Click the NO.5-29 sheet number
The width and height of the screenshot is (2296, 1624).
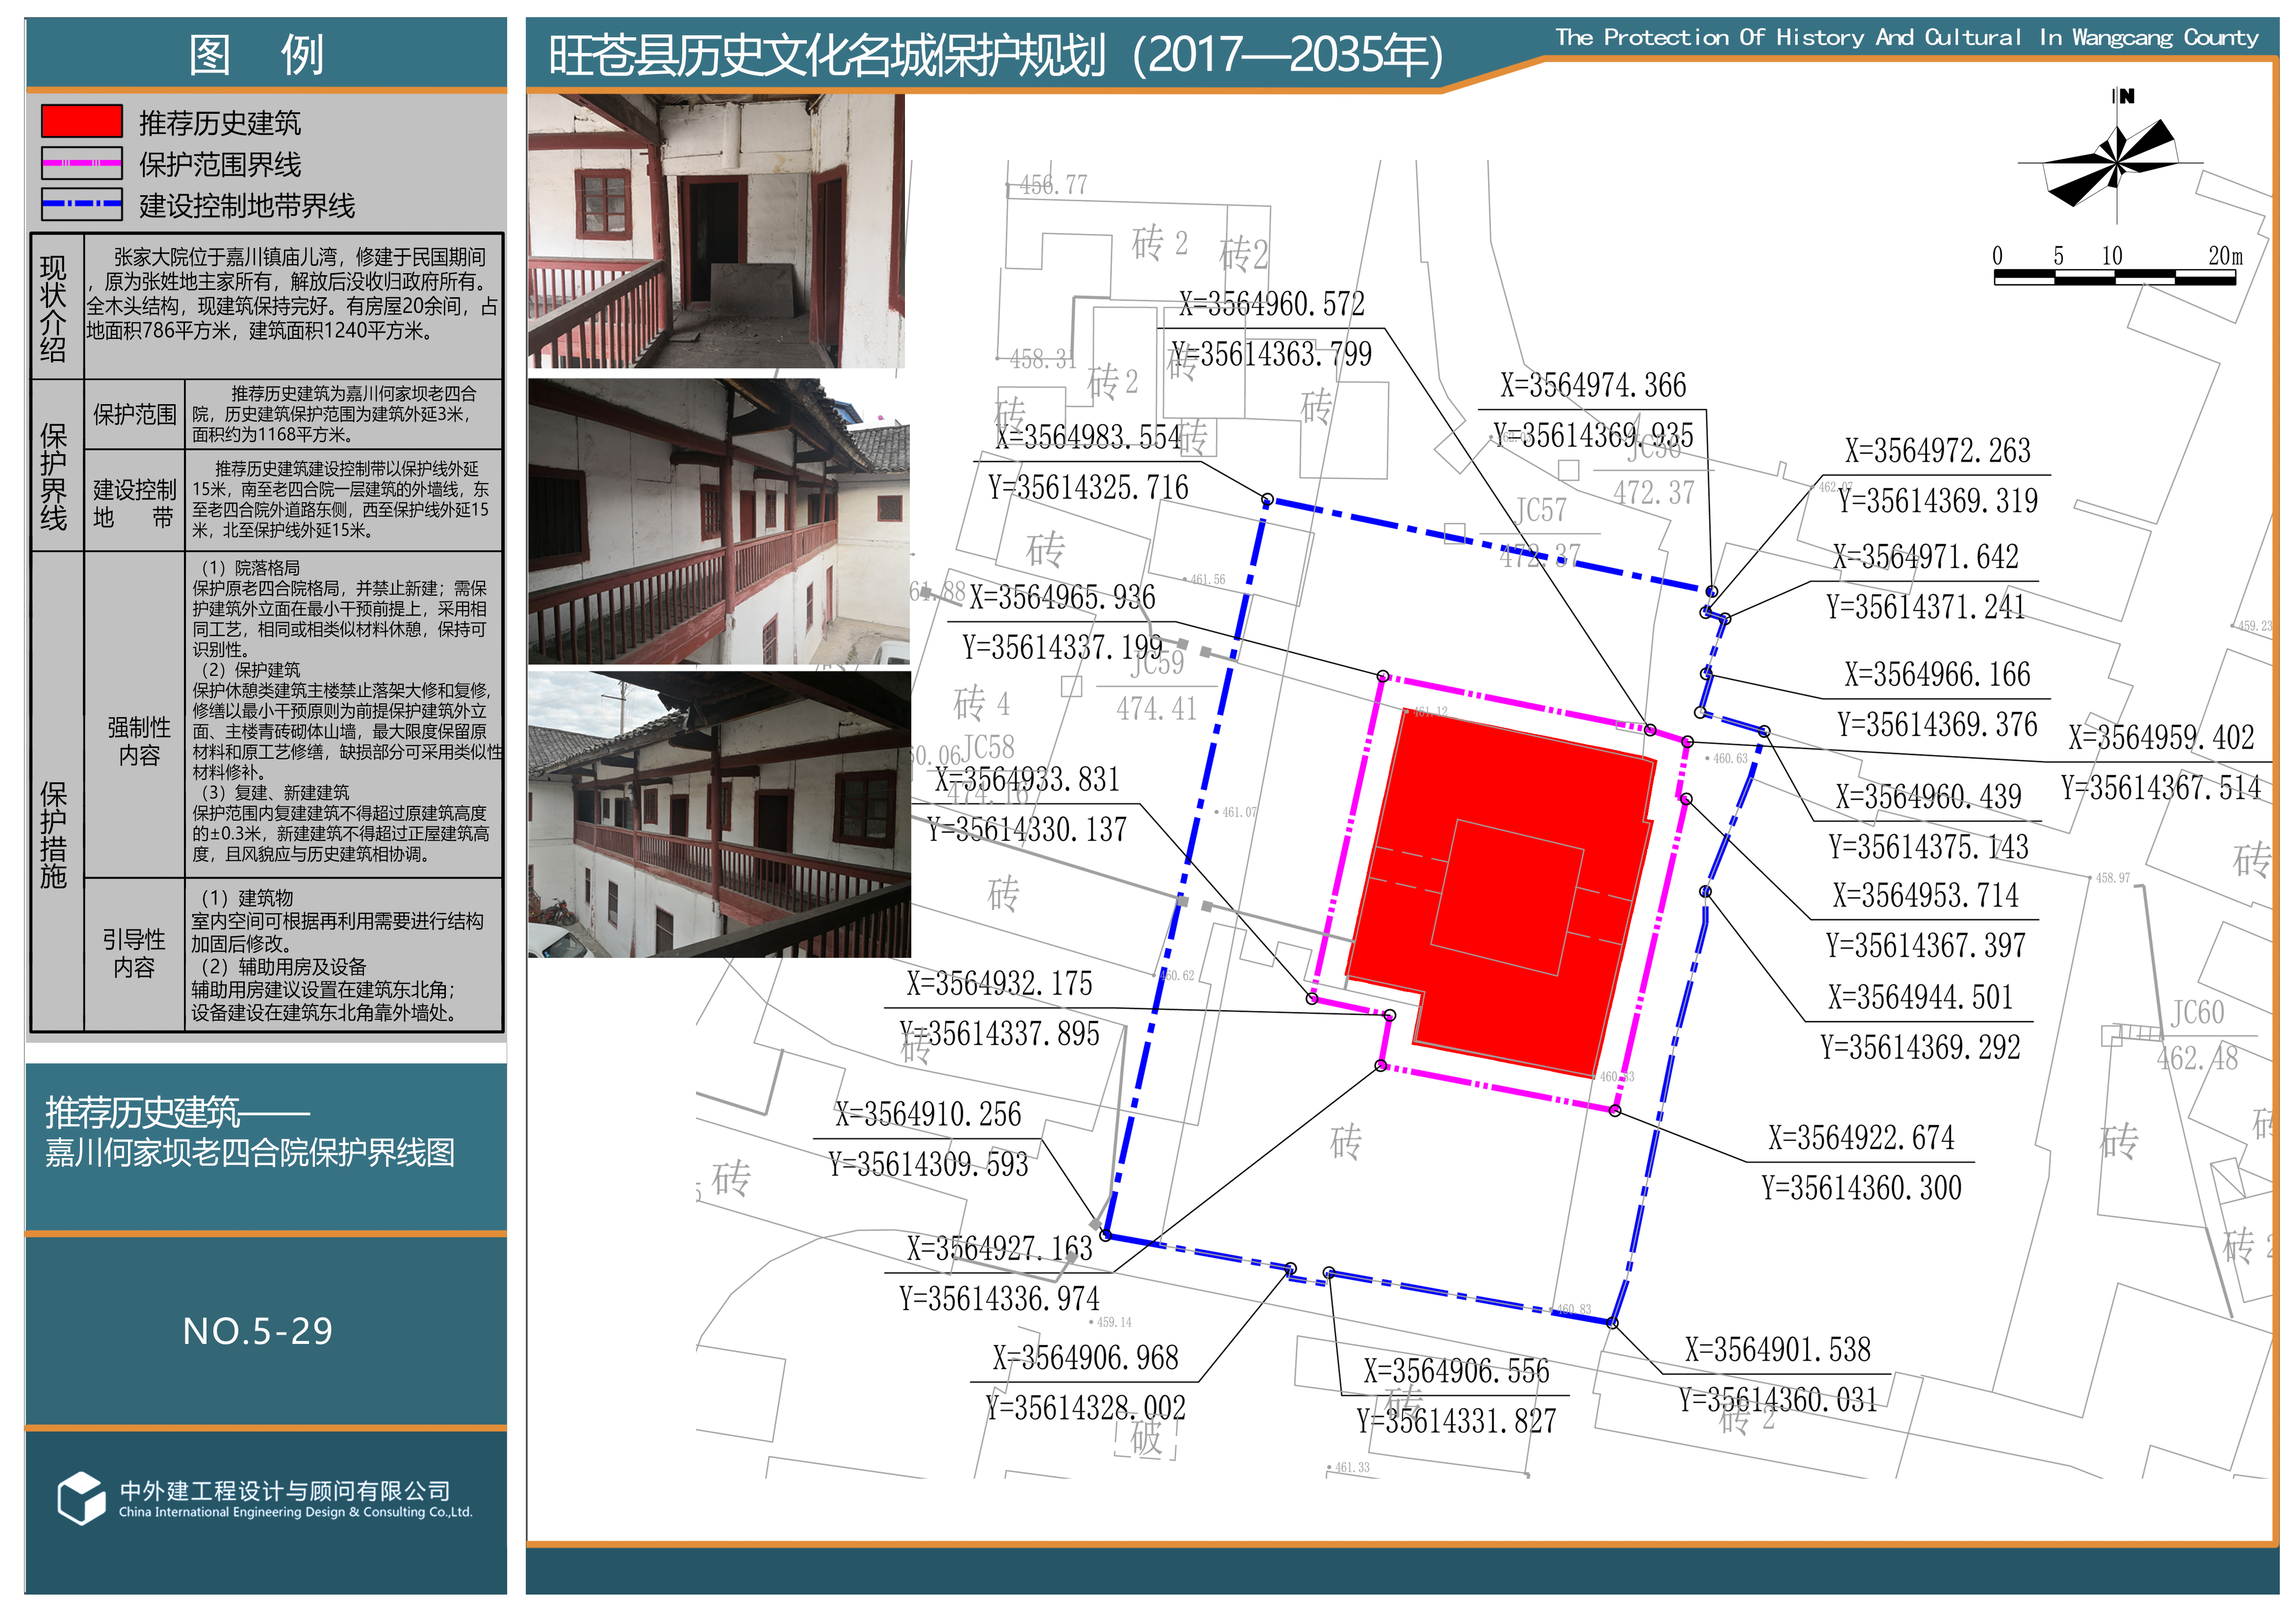[x=257, y=1331]
